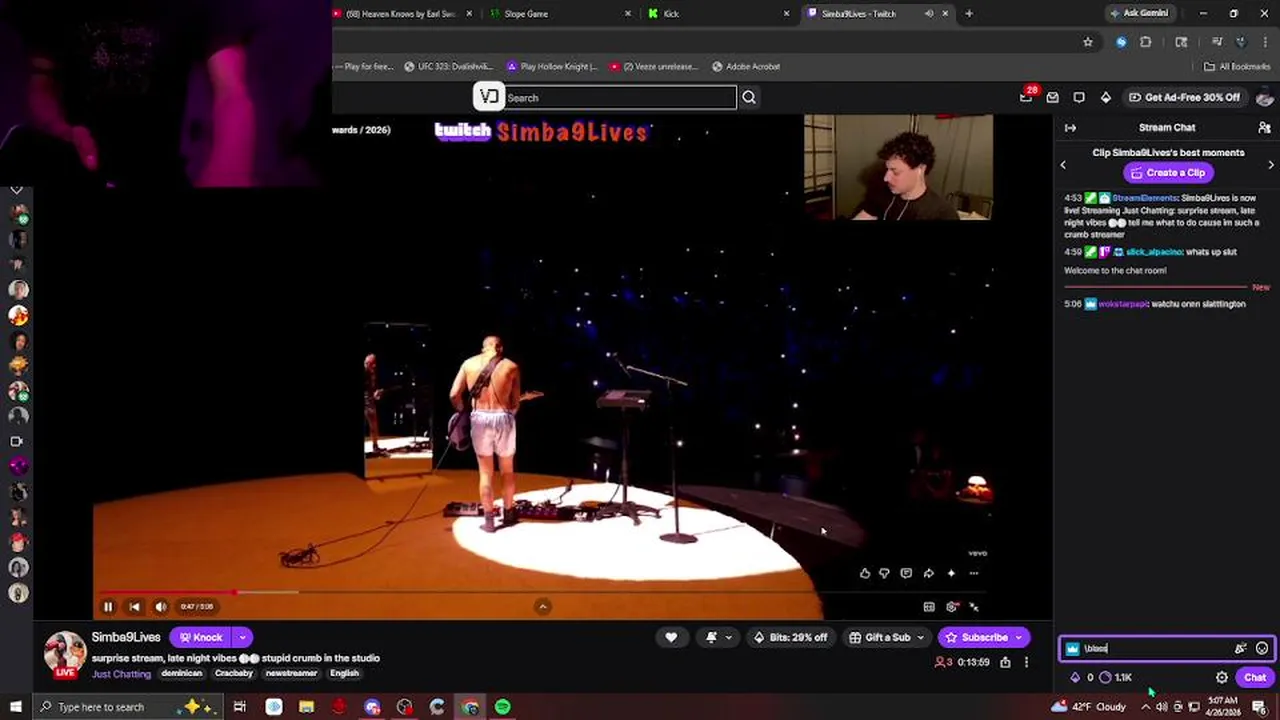1280x720 pixels.
Task: Select the English tag
Action: [x=344, y=674]
